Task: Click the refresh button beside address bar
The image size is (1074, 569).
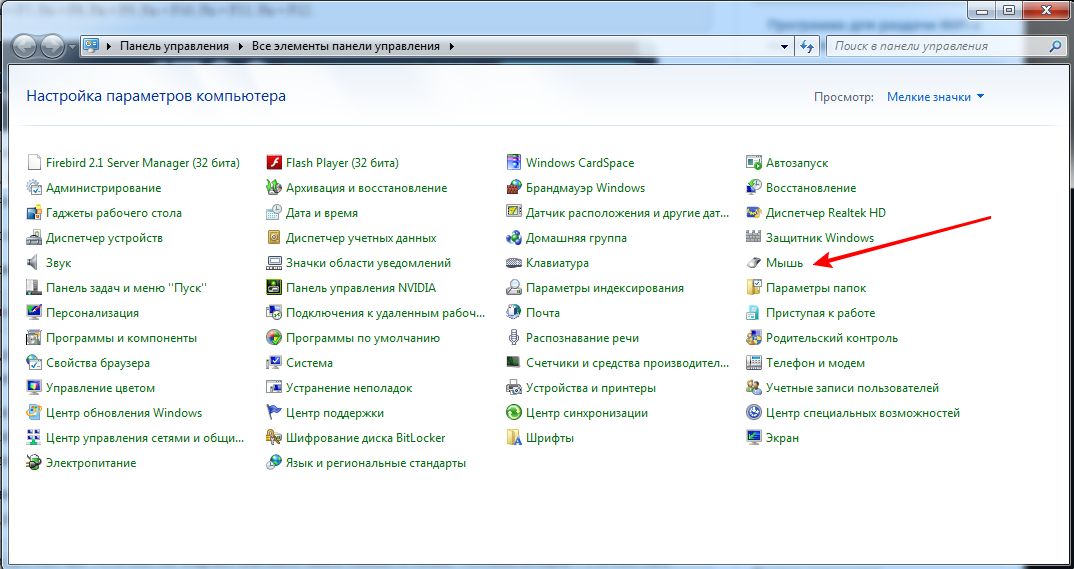Action: 808,47
